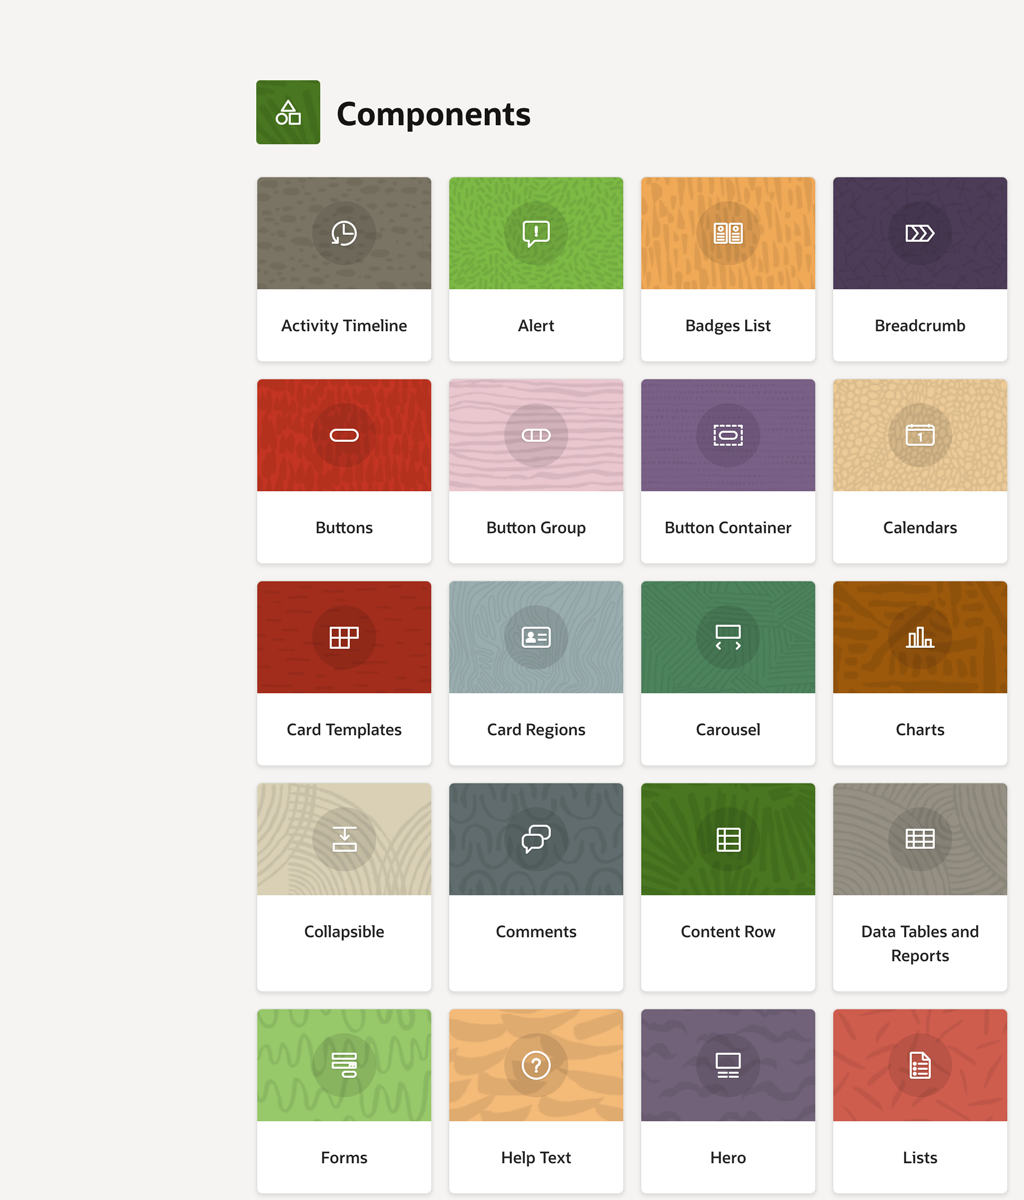Open the Forms component card
This screenshot has width=1024, height=1200.
click(344, 1157)
